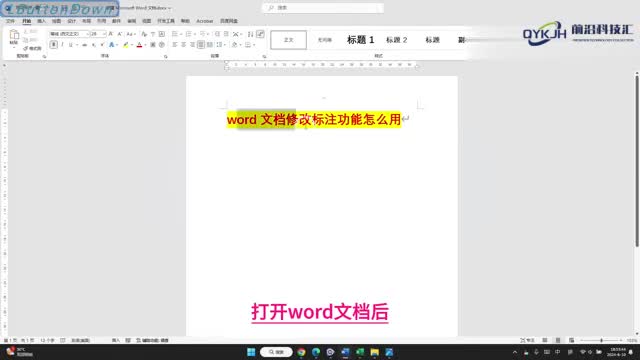
Task: Apply Character Shading icon
Action: point(153,45)
